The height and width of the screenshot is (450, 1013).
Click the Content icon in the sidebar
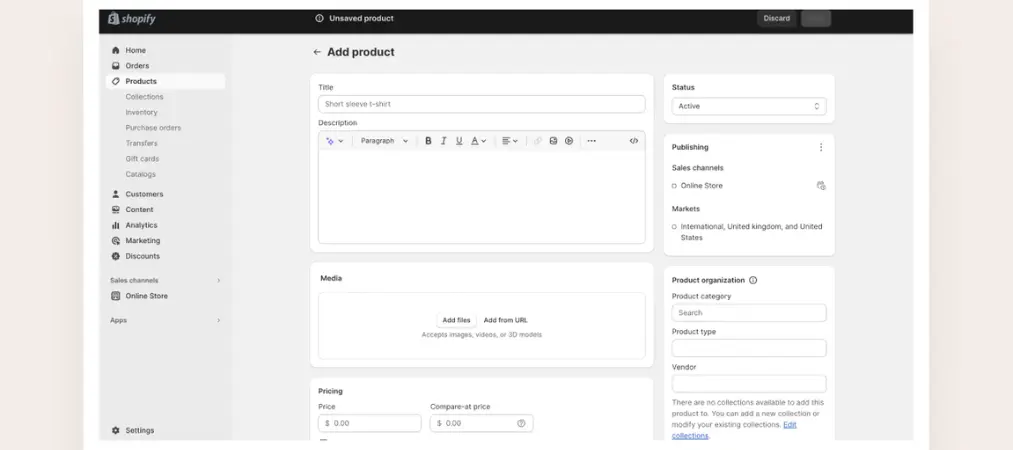116,210
